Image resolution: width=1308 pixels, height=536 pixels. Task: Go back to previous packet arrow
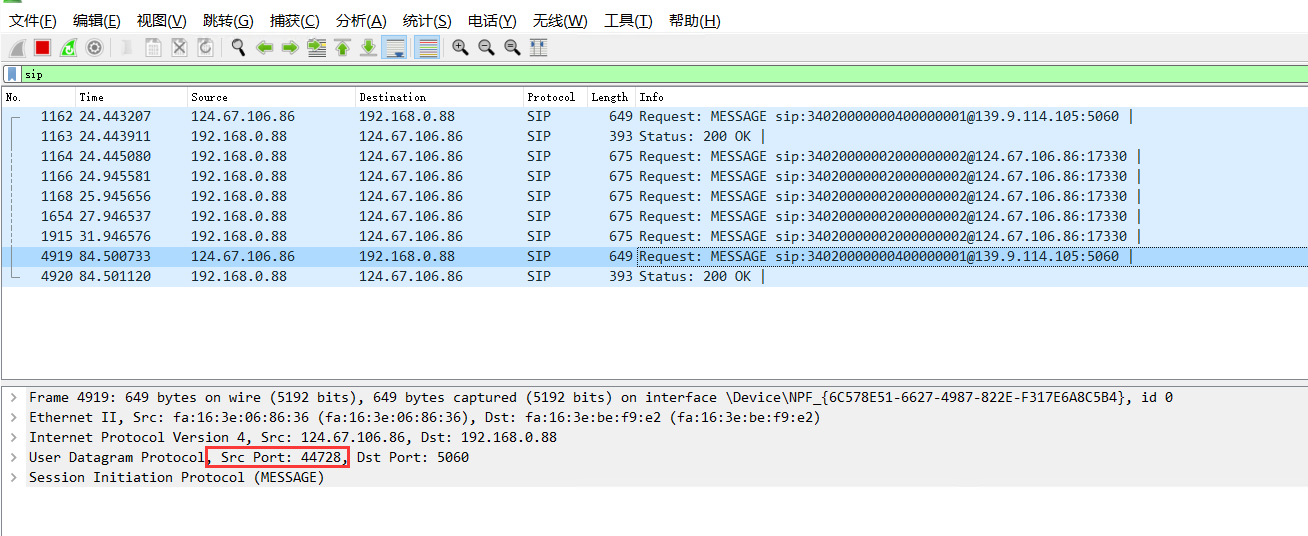tap(264, 47)
